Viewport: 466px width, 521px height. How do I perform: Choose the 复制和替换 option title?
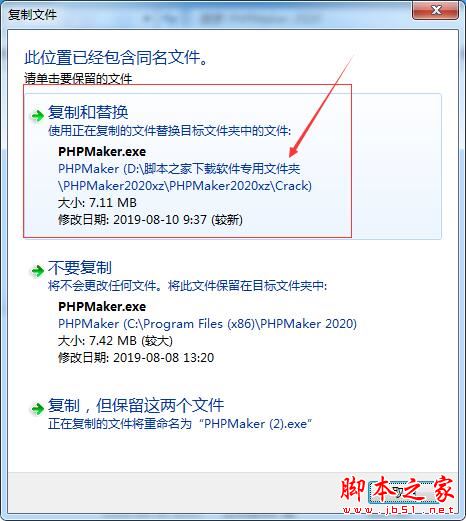(88, 112)
